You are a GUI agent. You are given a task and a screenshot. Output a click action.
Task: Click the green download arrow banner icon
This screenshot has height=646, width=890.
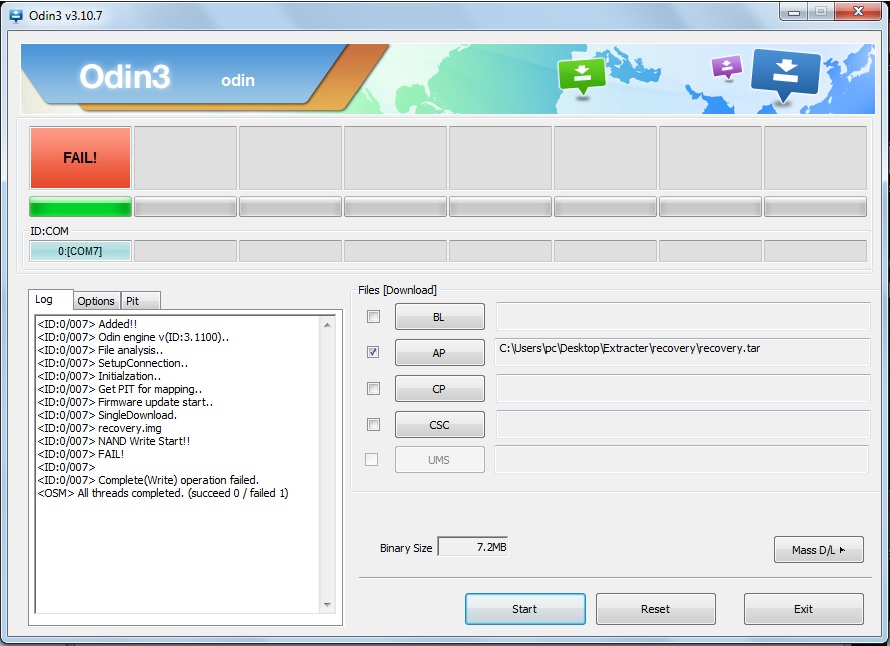pyautogui.click(x=582, y=76)
